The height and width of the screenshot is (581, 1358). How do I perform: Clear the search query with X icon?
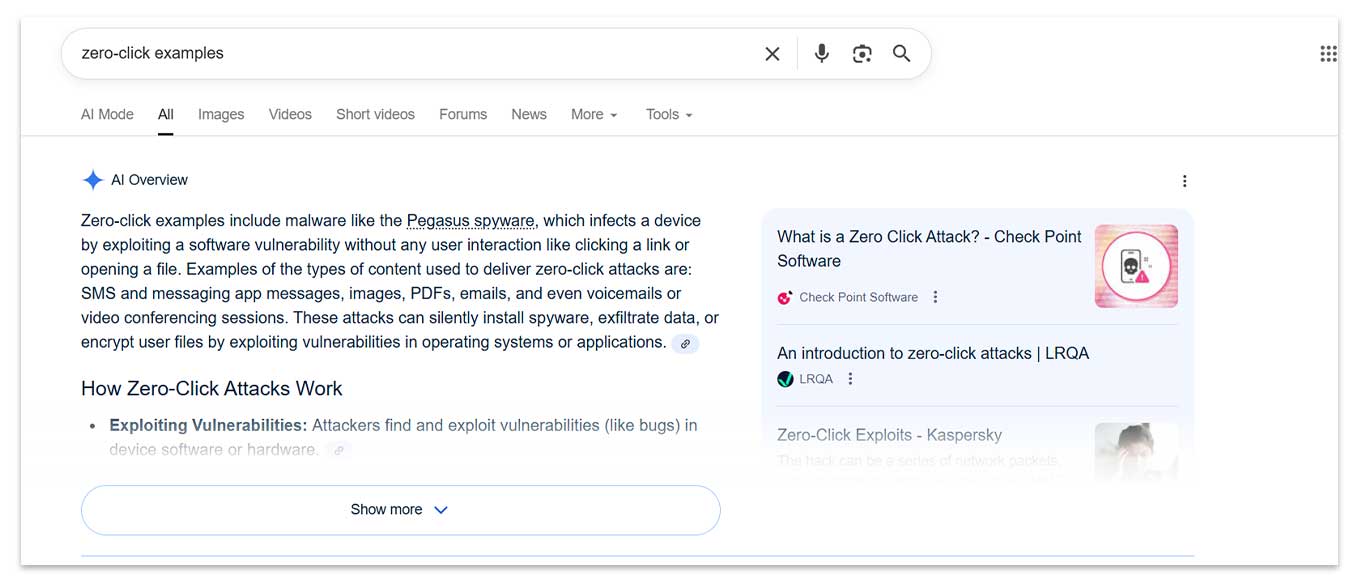772,54
